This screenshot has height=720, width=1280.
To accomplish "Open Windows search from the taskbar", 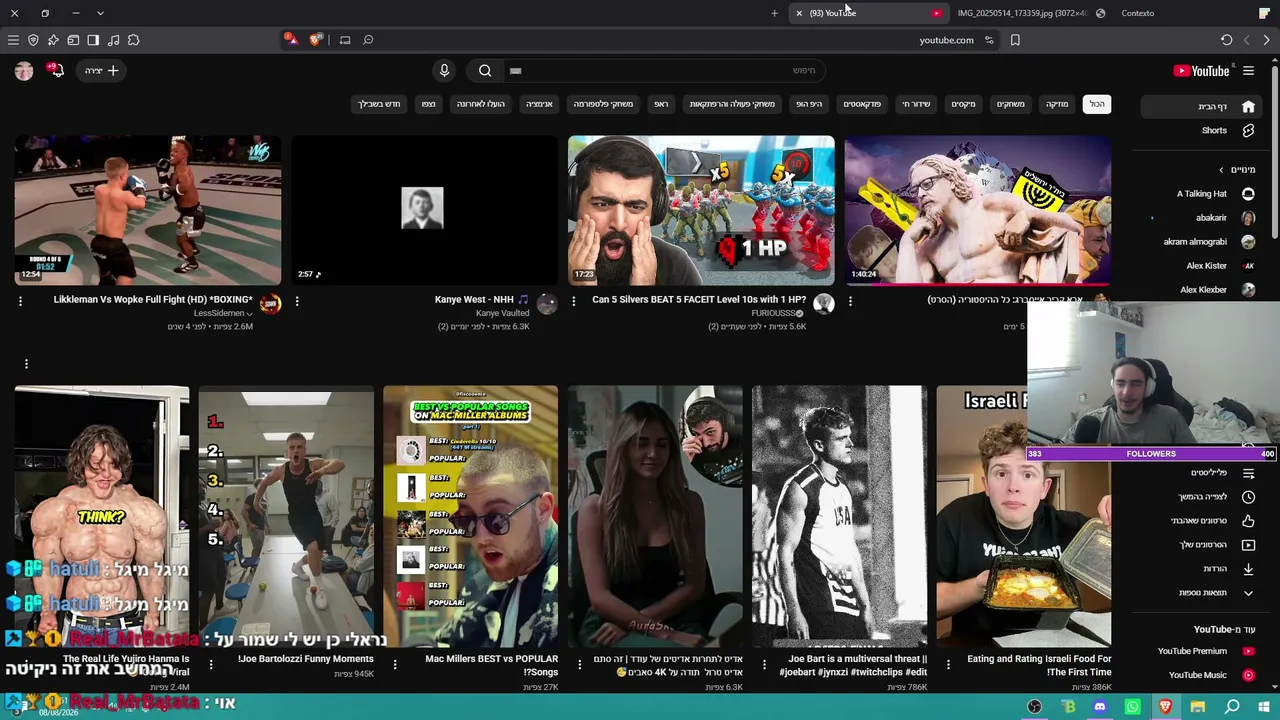I will tap(1232, 707).
